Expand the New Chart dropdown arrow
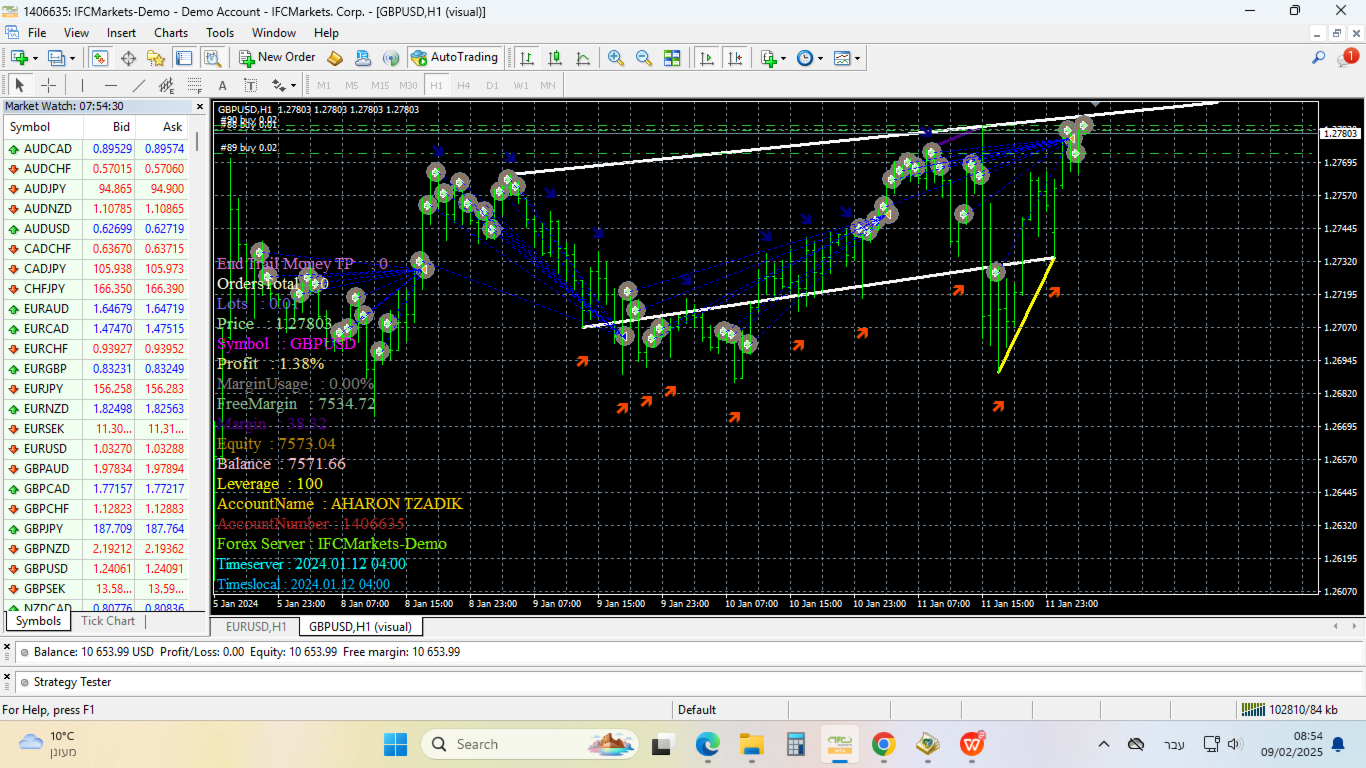The width and height of the screenshot is (1366, 768). click(x=35, y=58)
